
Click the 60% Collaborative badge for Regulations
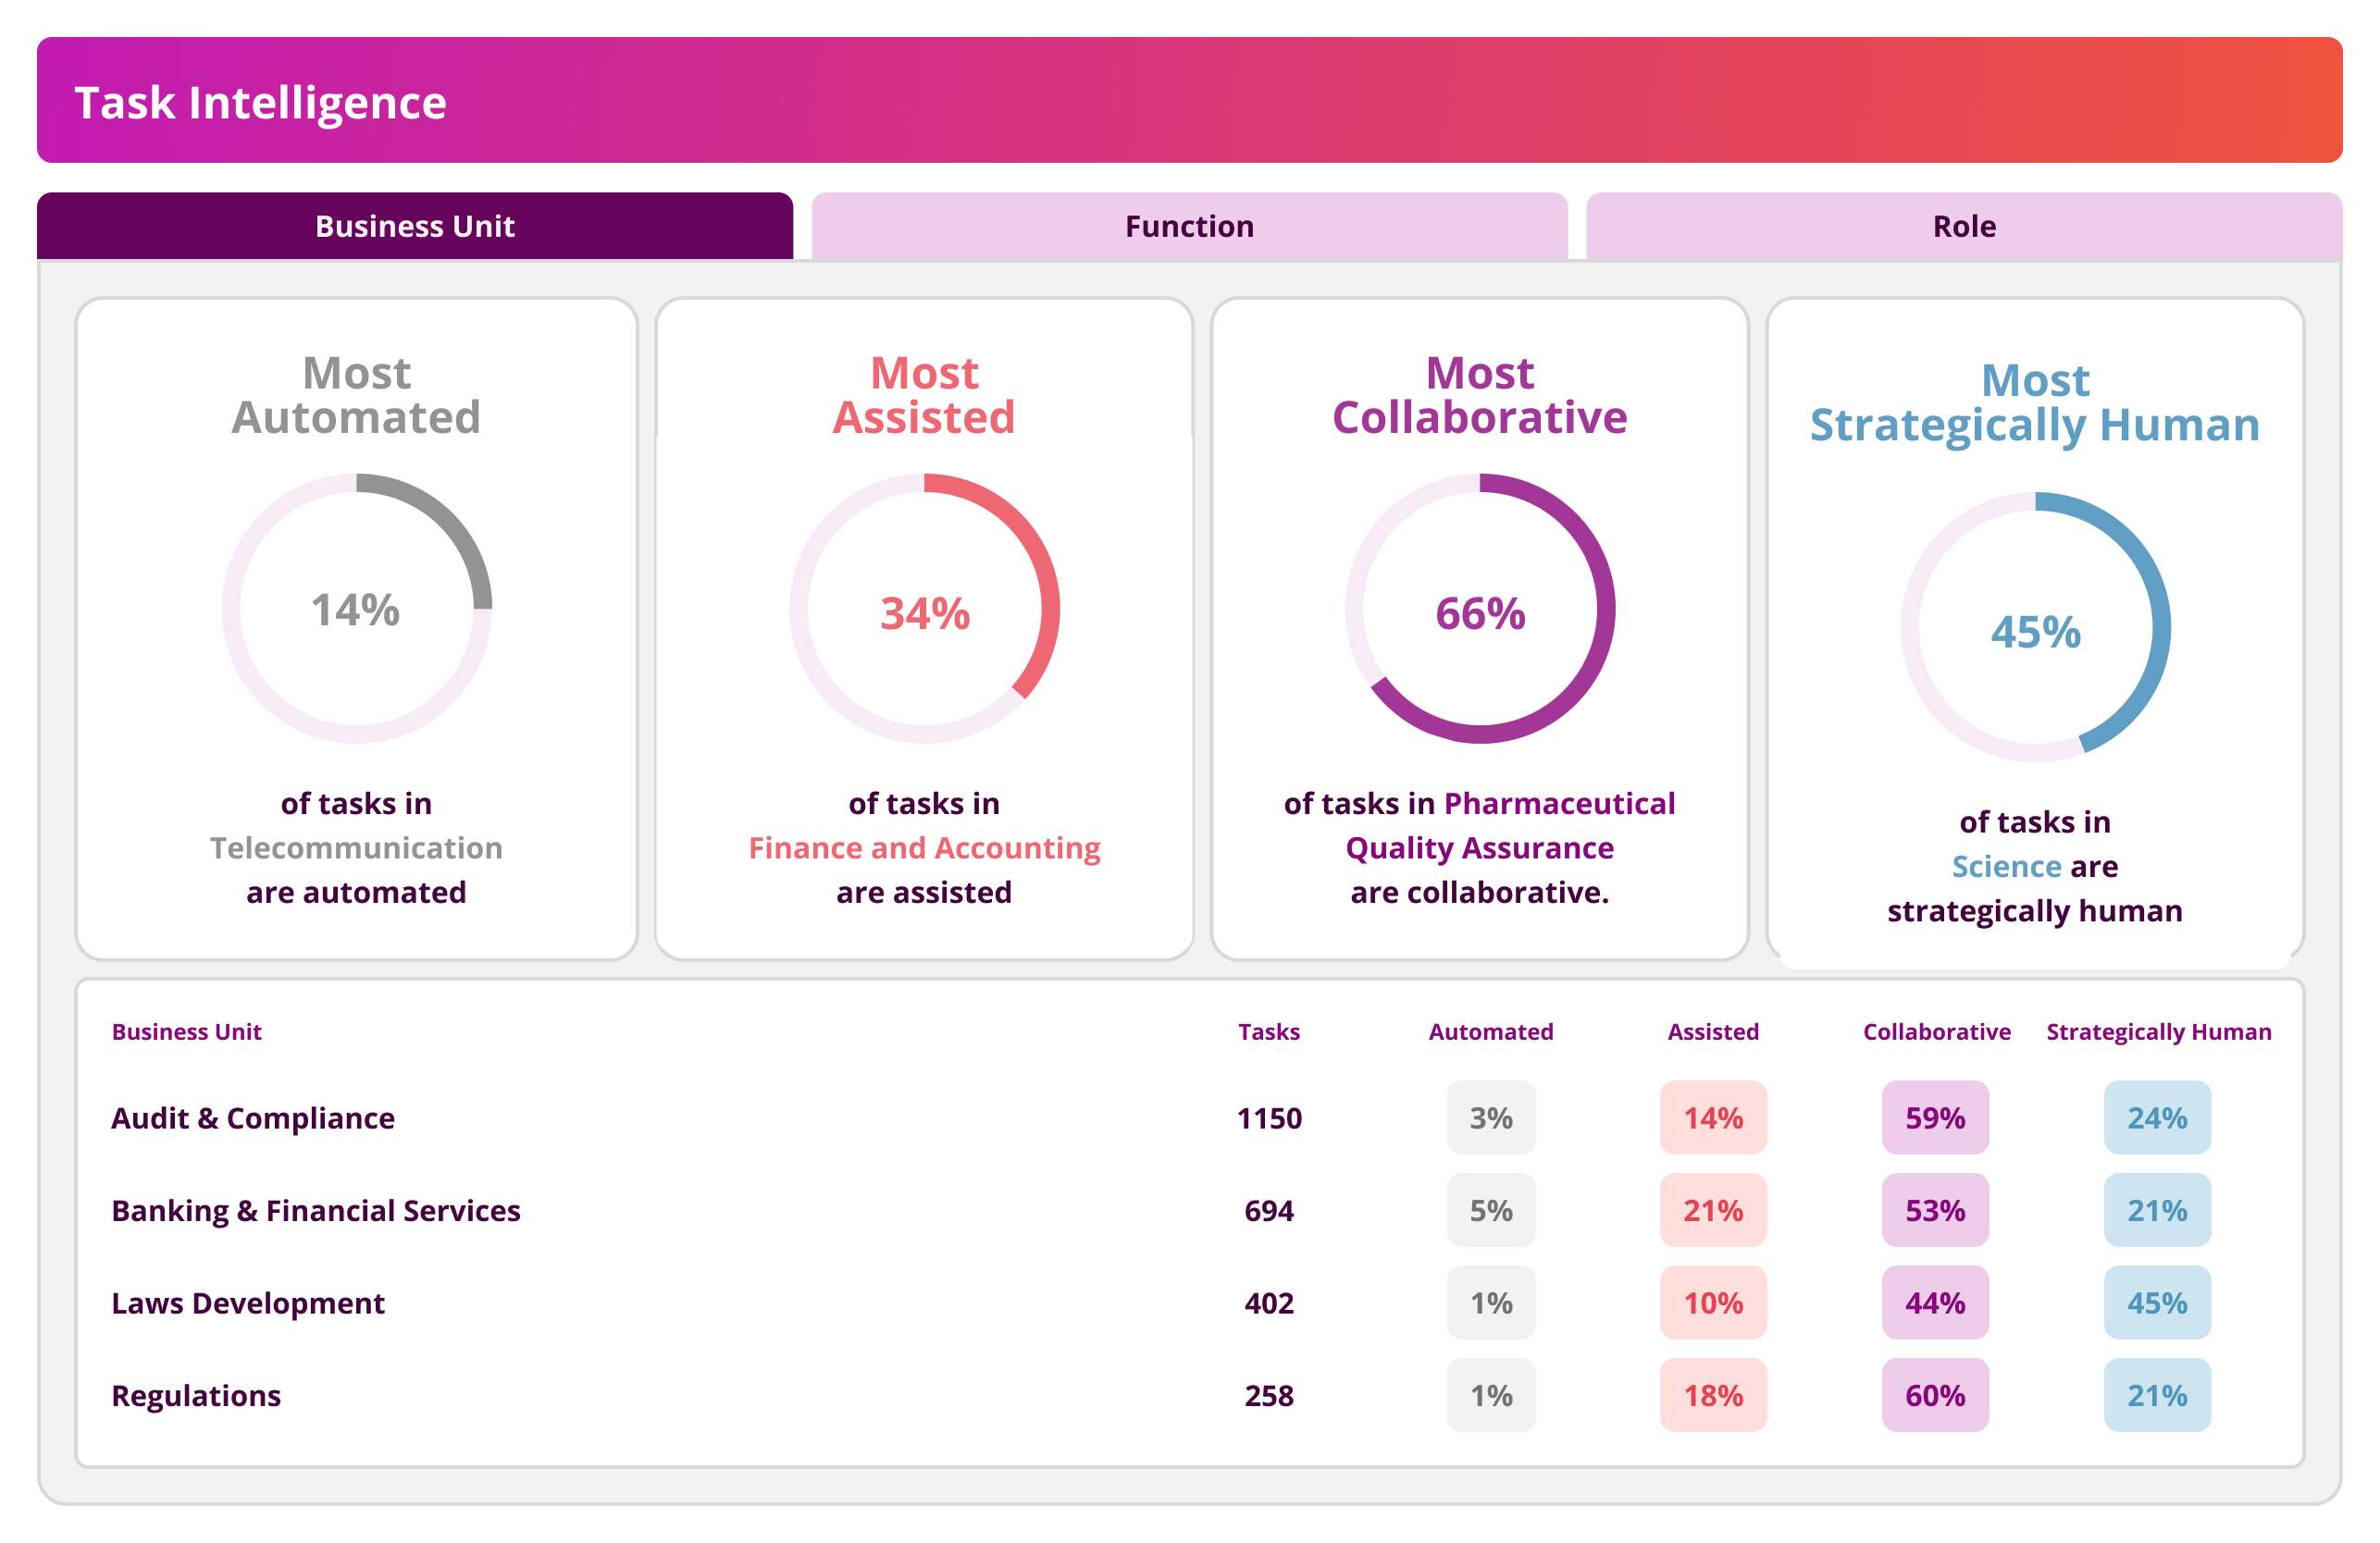(x=1936, y=1396)
